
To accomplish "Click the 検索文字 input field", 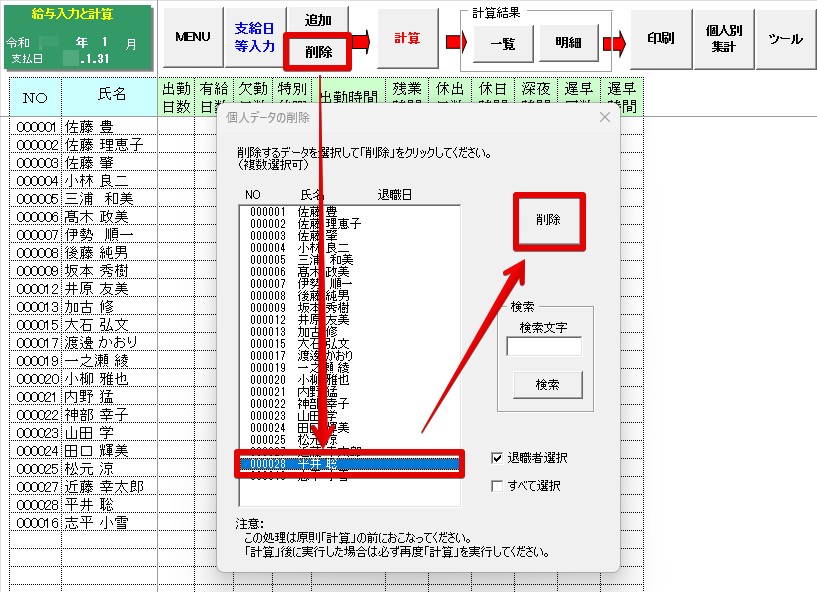I will [x=543, y=347].
